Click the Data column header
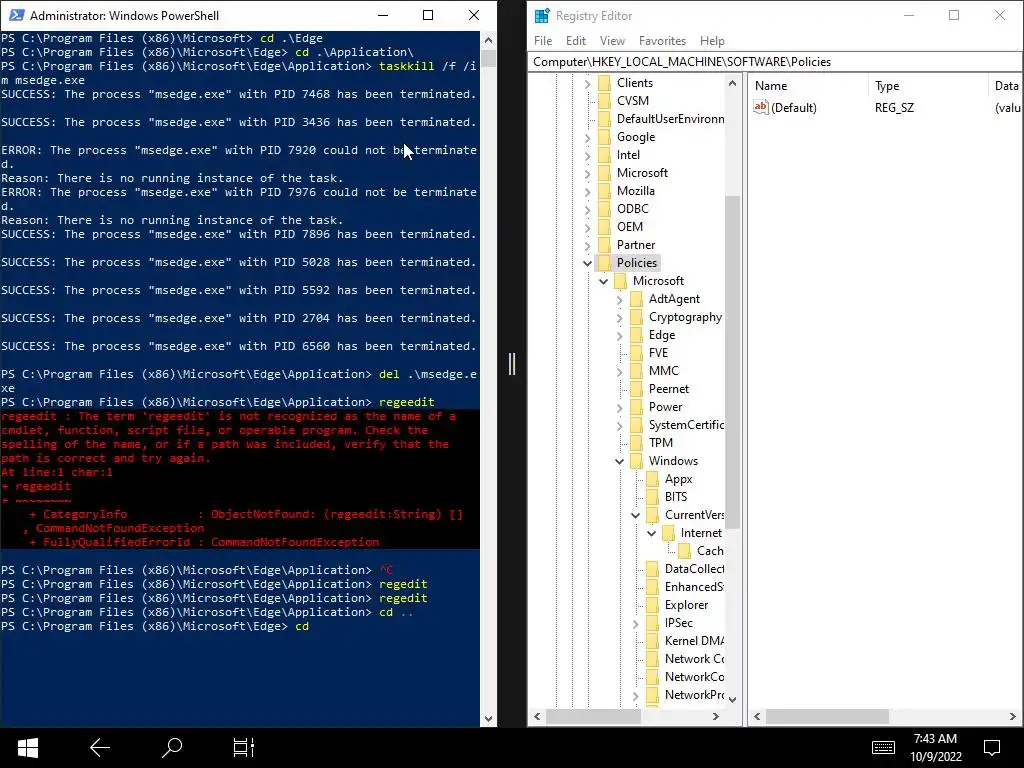 point(1006,86)
